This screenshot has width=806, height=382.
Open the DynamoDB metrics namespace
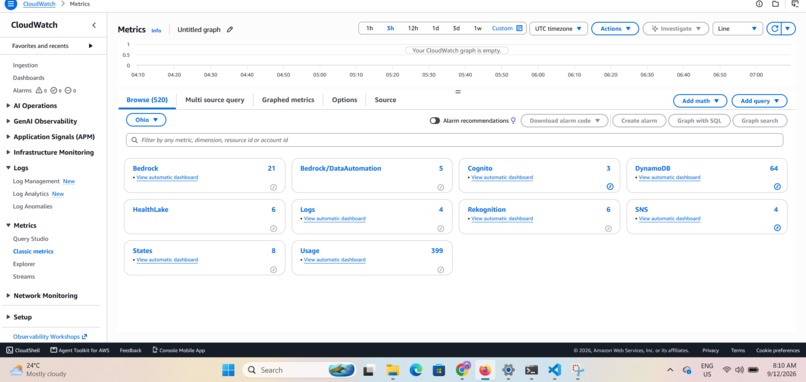(x=652, y=168)
